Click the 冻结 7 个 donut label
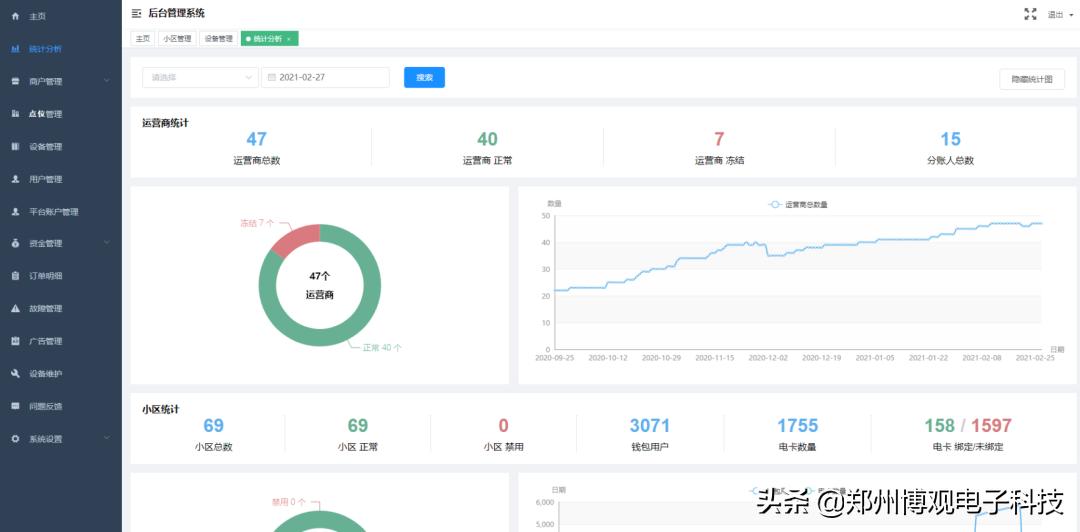 coord(257,223)
